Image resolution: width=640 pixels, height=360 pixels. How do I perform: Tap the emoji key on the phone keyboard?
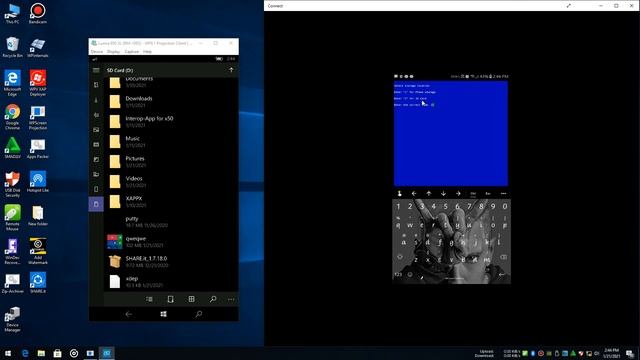410,274
